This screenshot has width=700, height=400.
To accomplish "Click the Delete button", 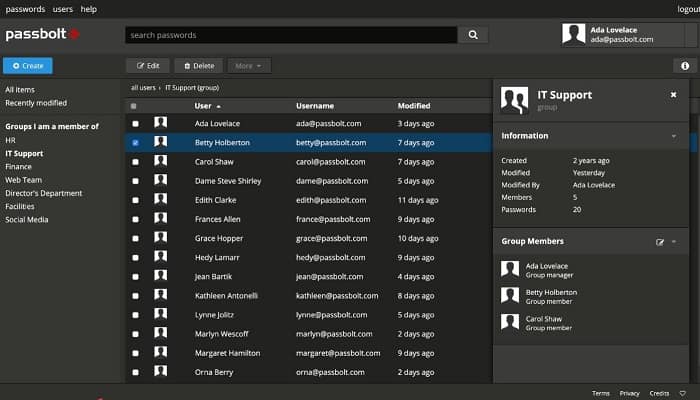I will 199,66.
